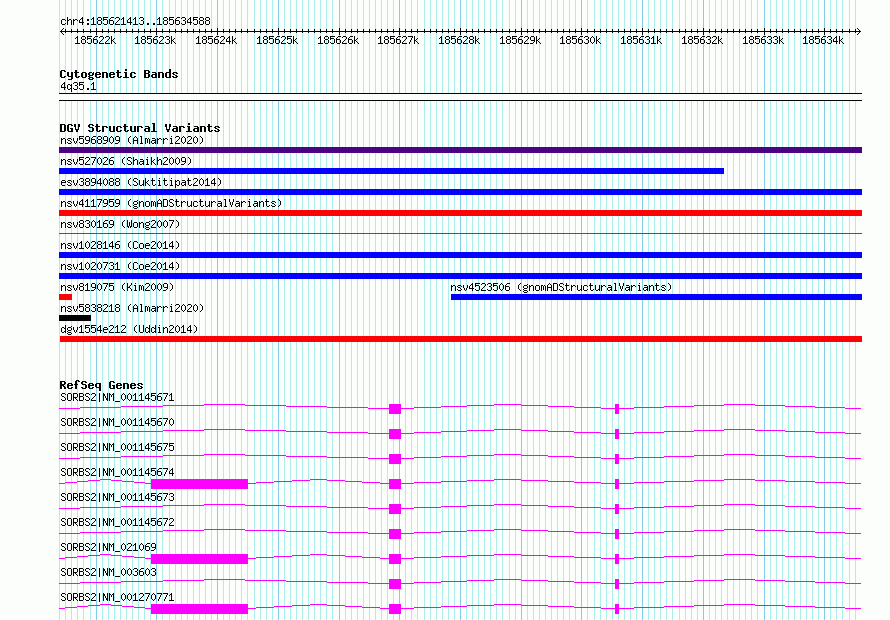Open transcript SORBS2|NM_001145673
The image size is (890, 620).
point(117,497)
